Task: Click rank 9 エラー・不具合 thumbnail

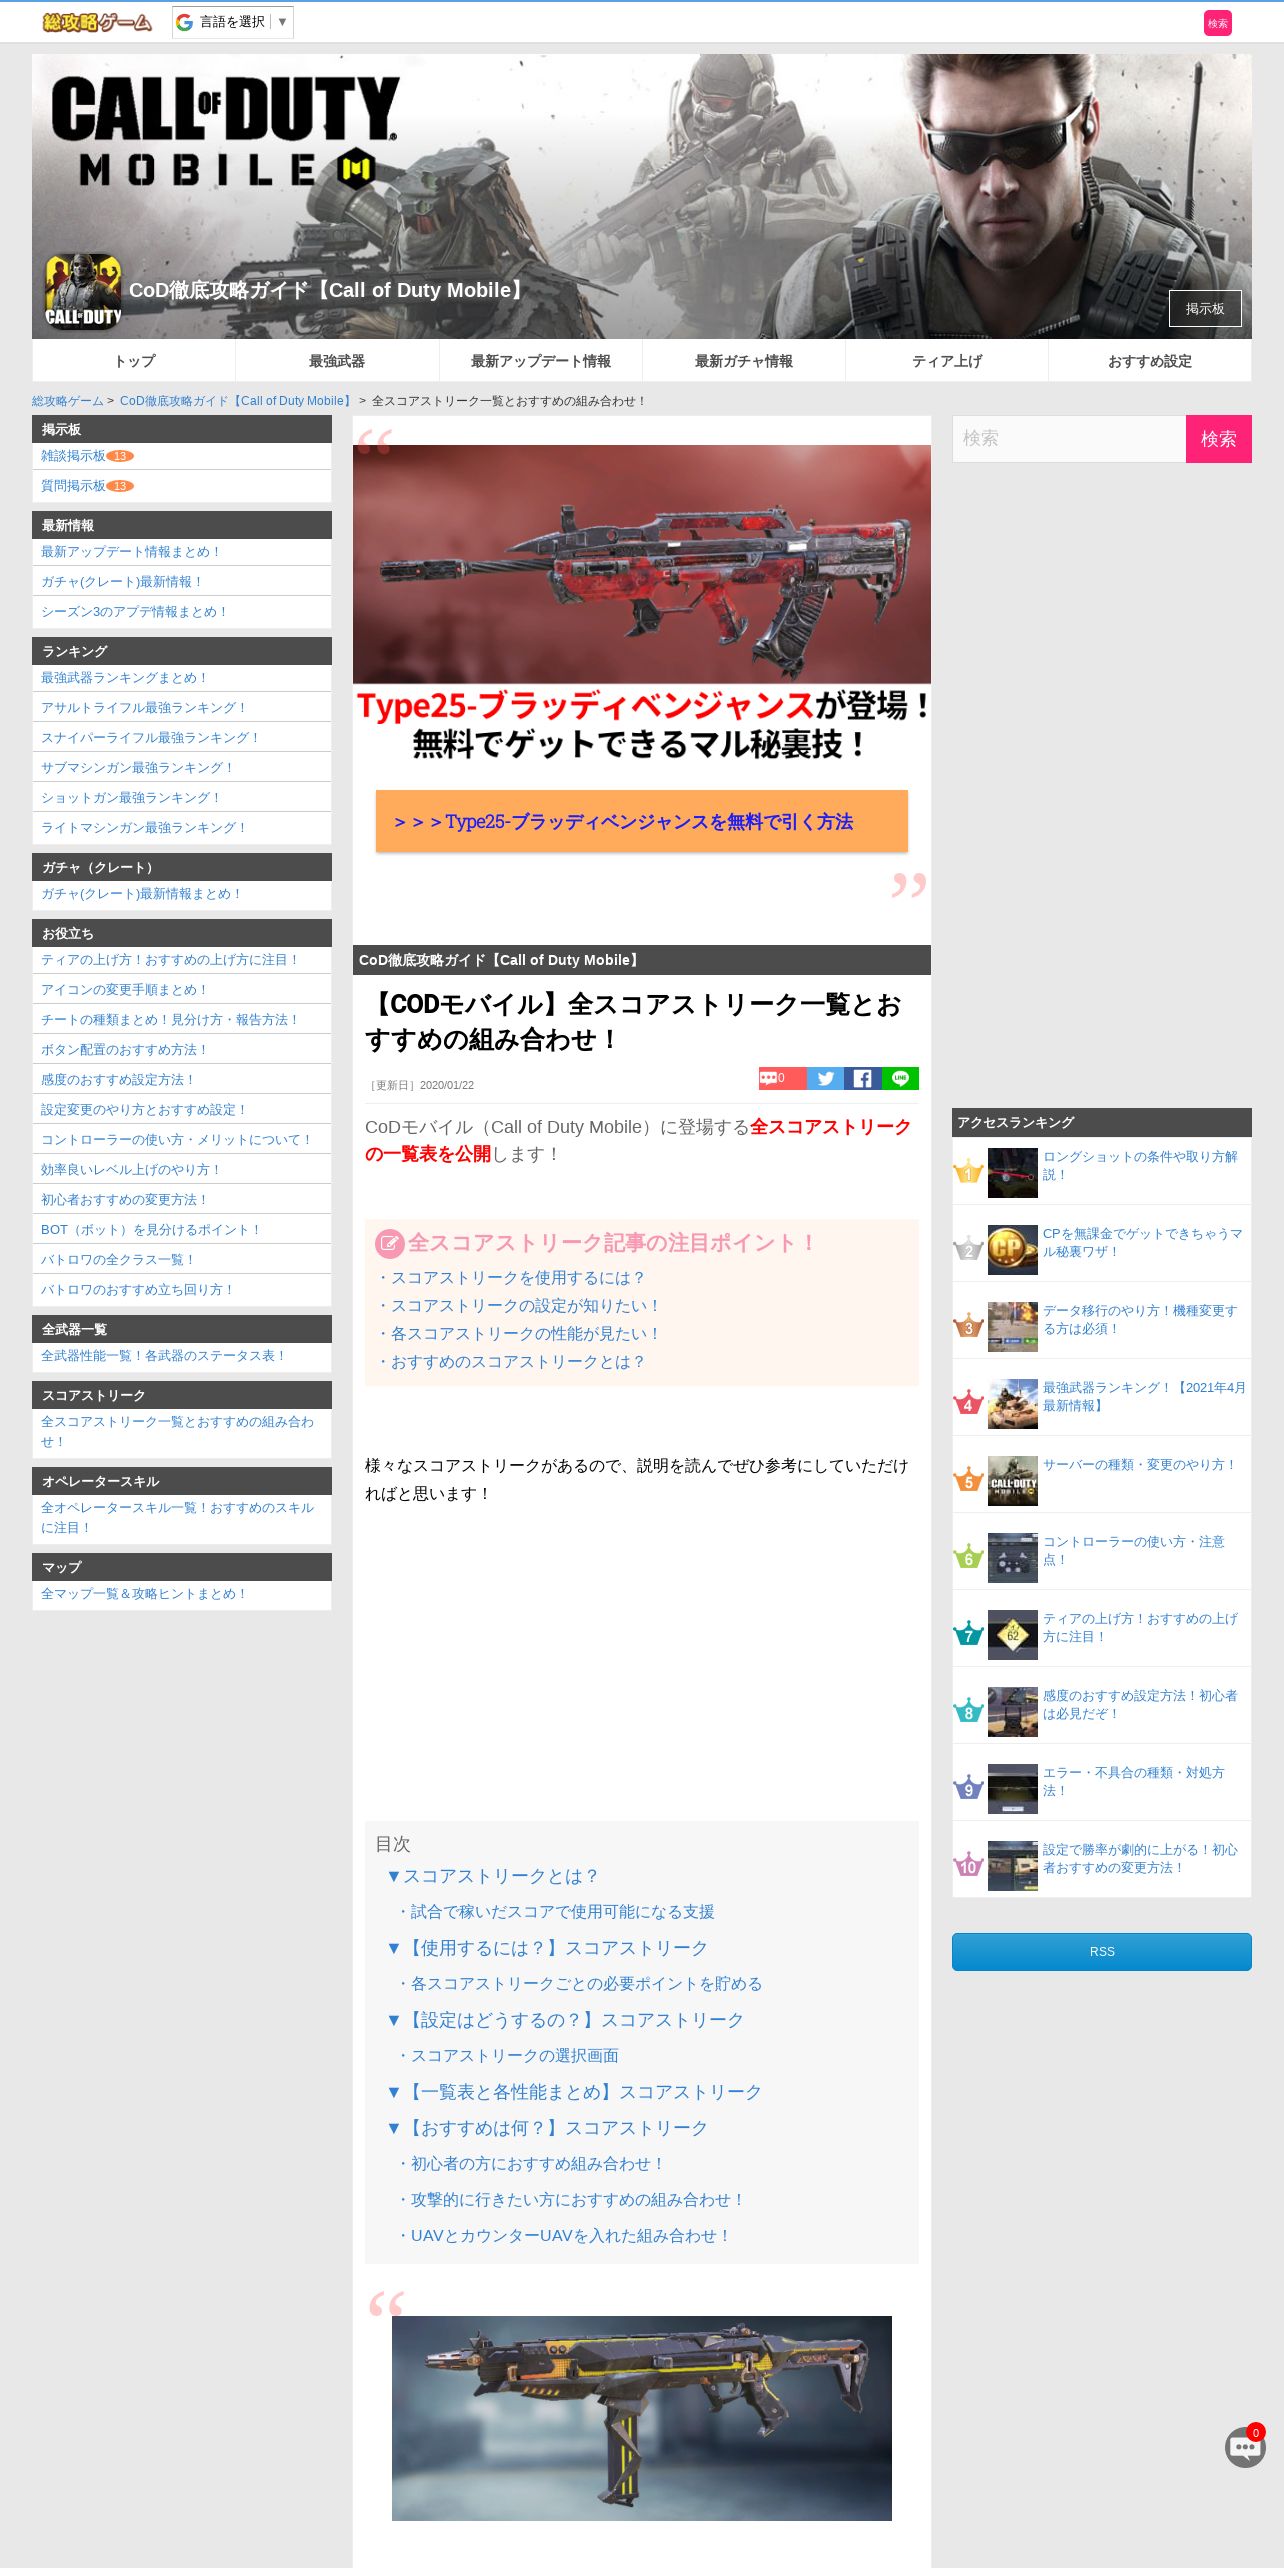Action: 1012,1789
